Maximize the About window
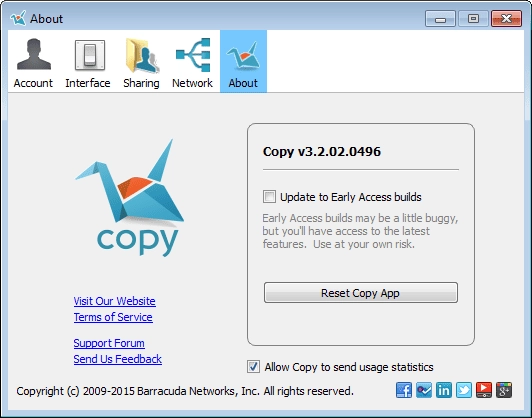 click(x=473, y=19)
